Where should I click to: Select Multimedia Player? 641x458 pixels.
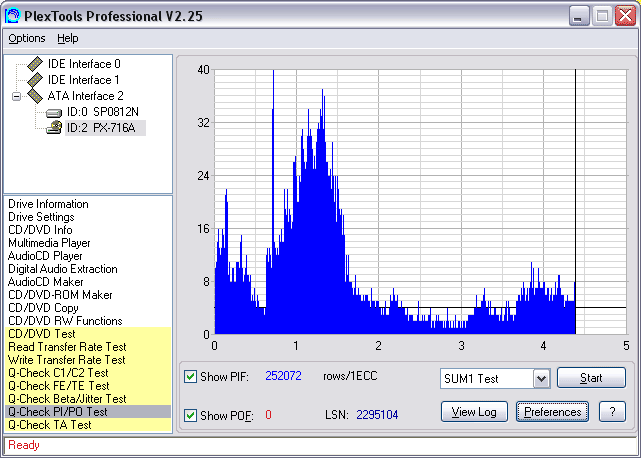tap(49, 243)
